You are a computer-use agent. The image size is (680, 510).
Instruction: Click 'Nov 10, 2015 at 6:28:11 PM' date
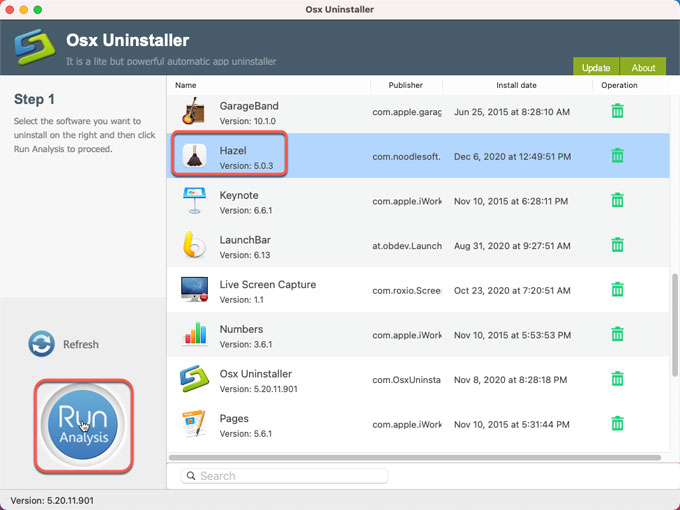coord(511,201)
